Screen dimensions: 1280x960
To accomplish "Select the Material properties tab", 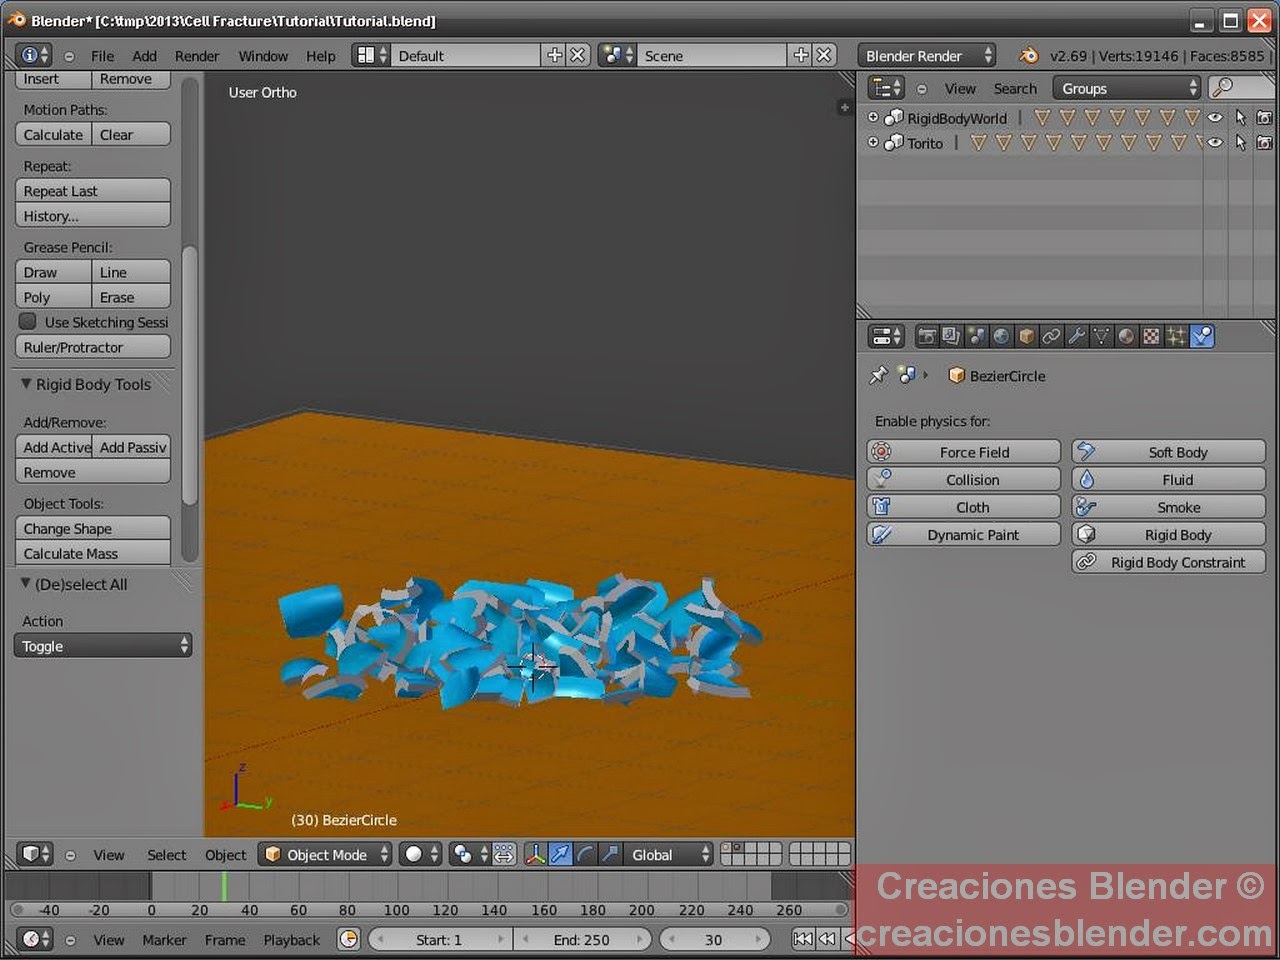I will pos(1124,336).
